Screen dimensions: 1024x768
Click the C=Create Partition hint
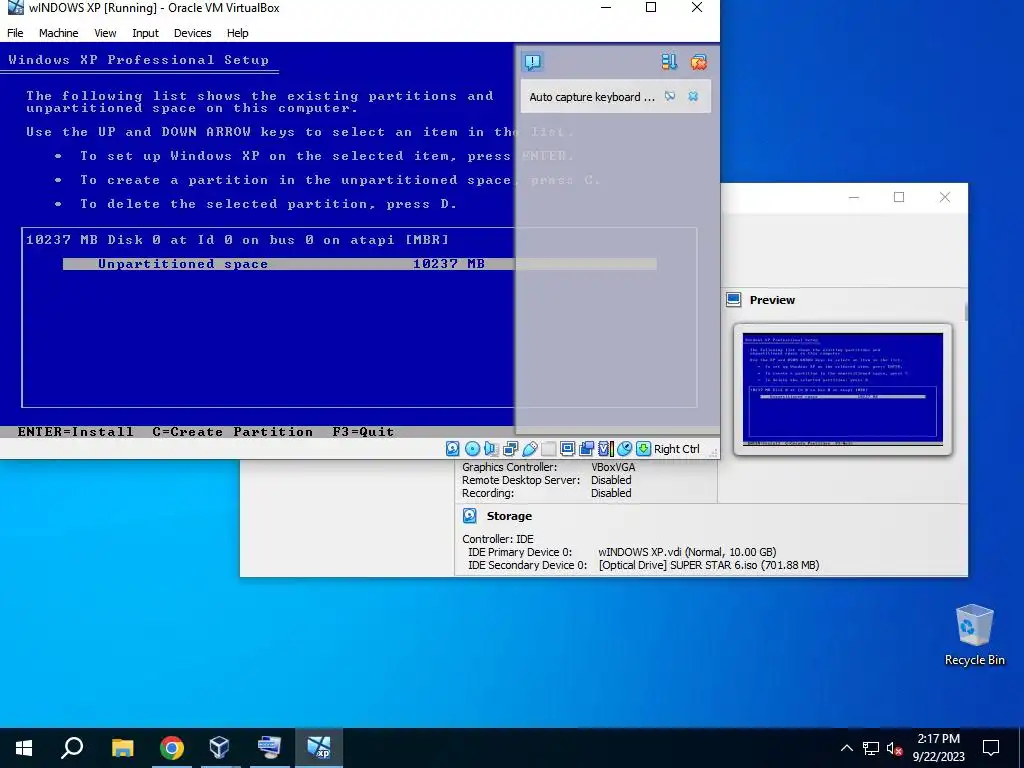232,432
